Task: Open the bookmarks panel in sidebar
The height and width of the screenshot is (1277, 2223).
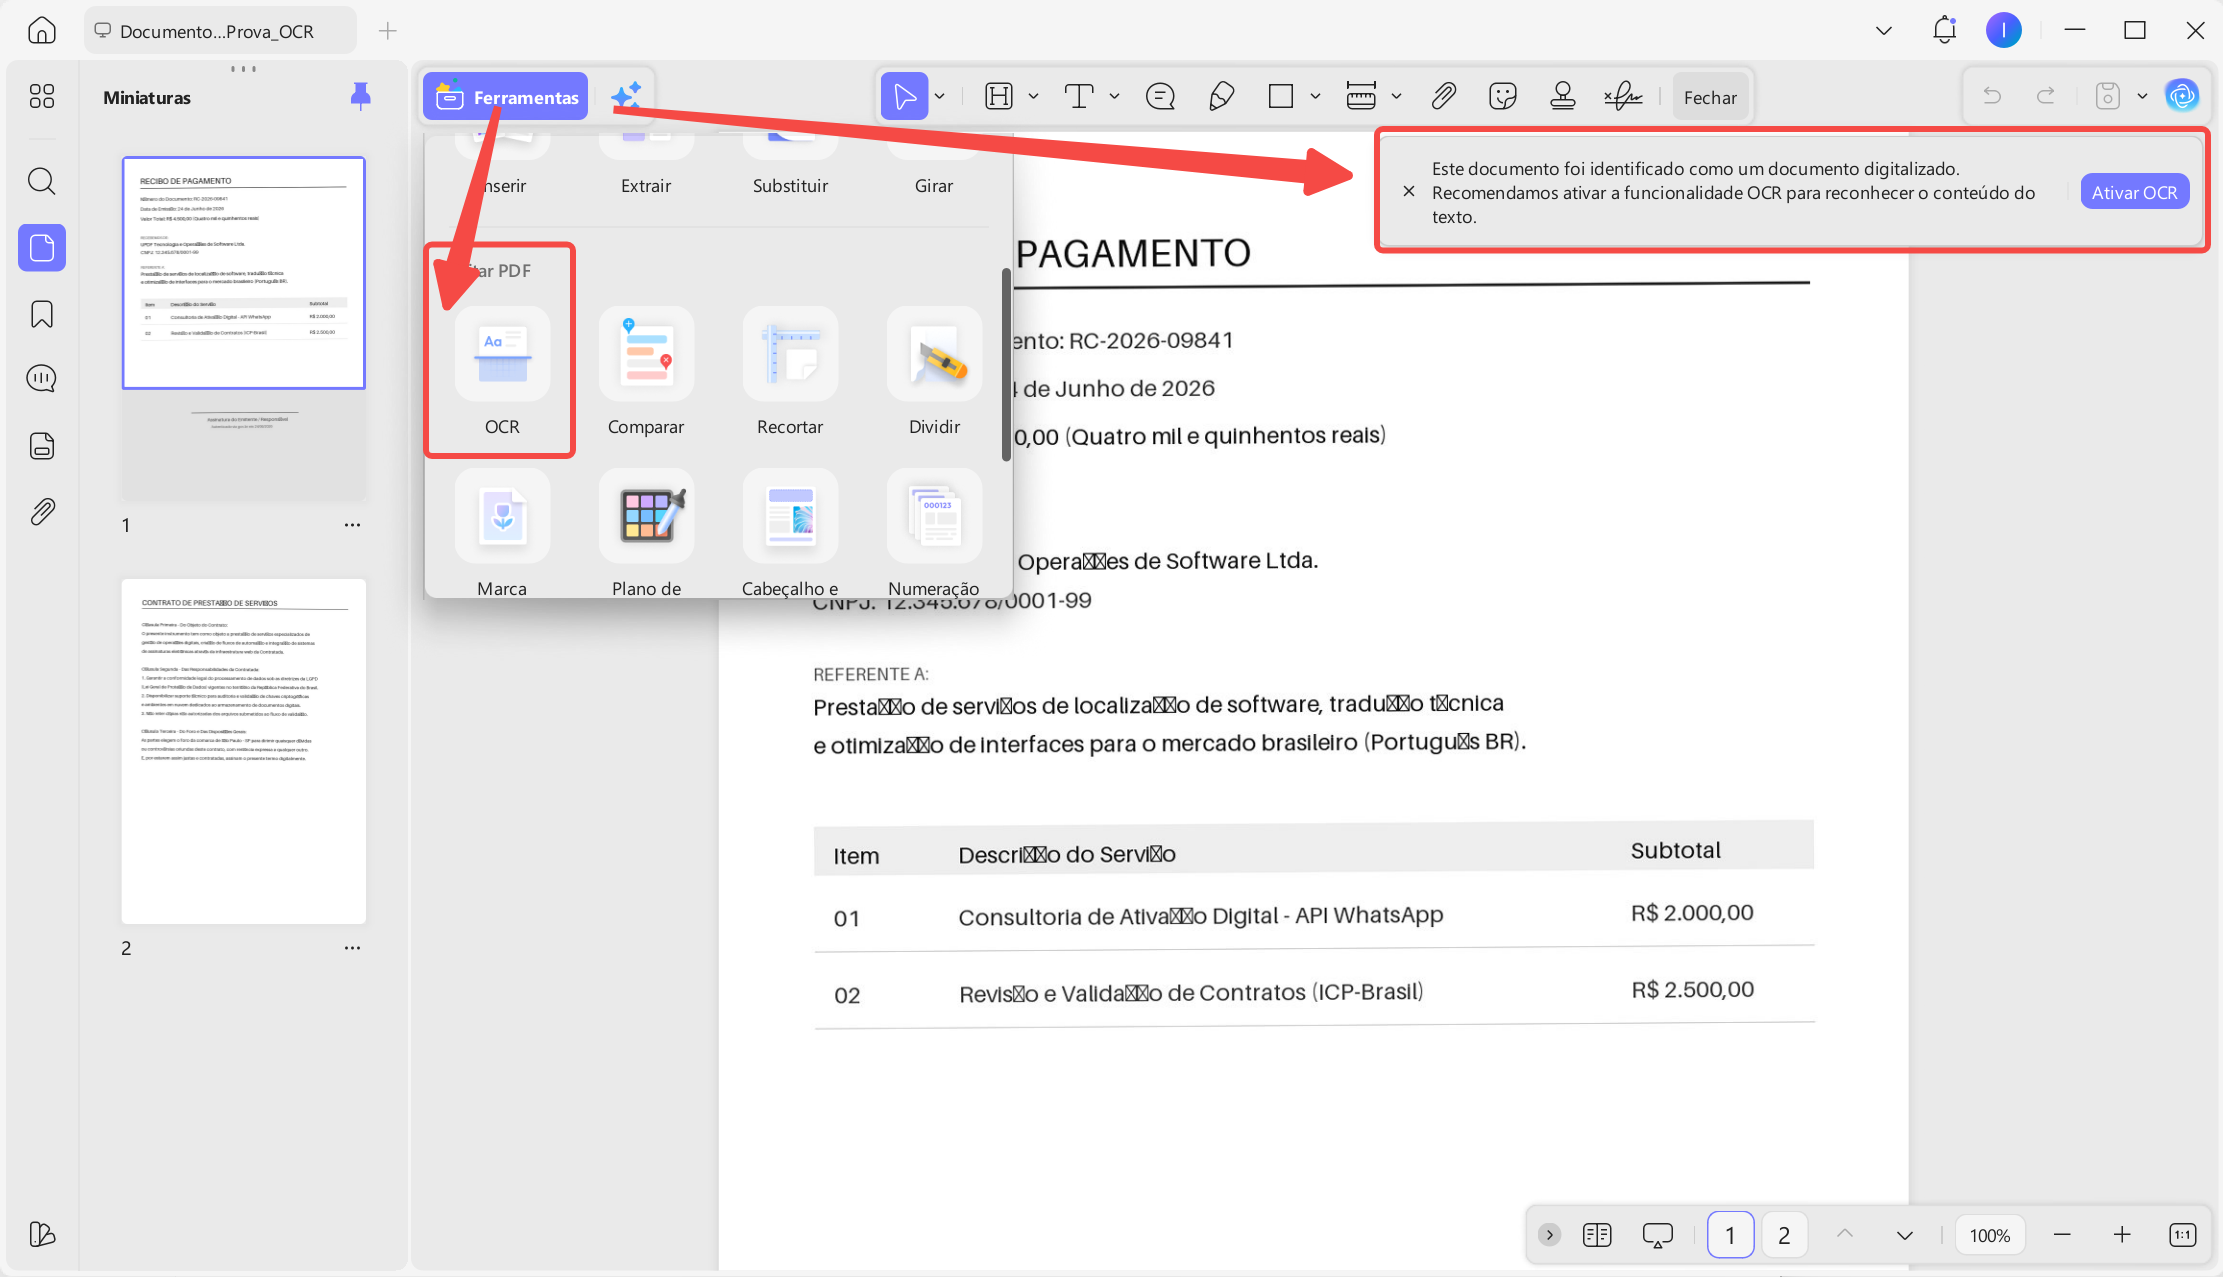Action: pyautogui.click(x=41, y=314)
